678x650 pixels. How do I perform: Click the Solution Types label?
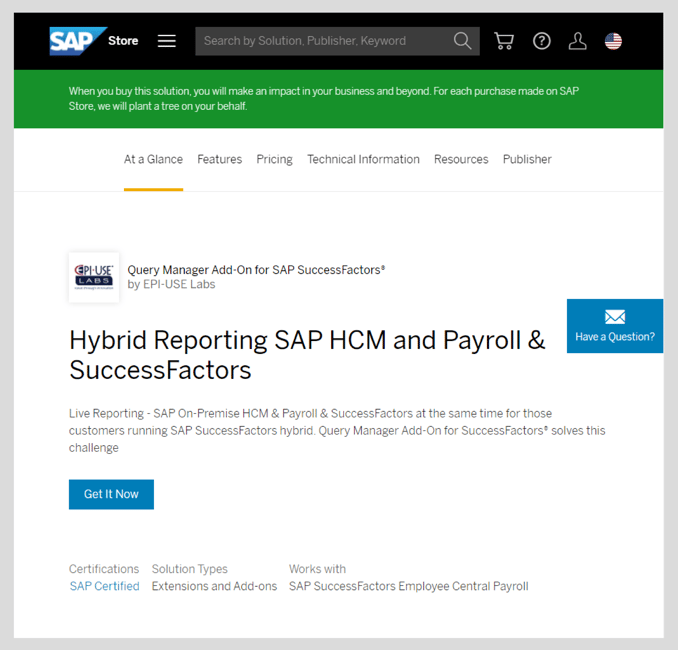point(189,569)
